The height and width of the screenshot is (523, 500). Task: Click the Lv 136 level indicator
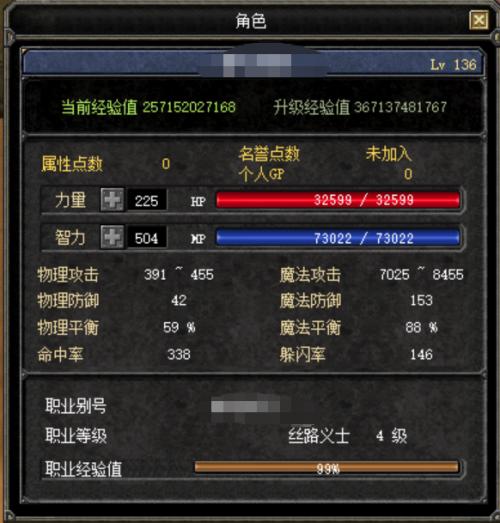[x=453, y=64]
